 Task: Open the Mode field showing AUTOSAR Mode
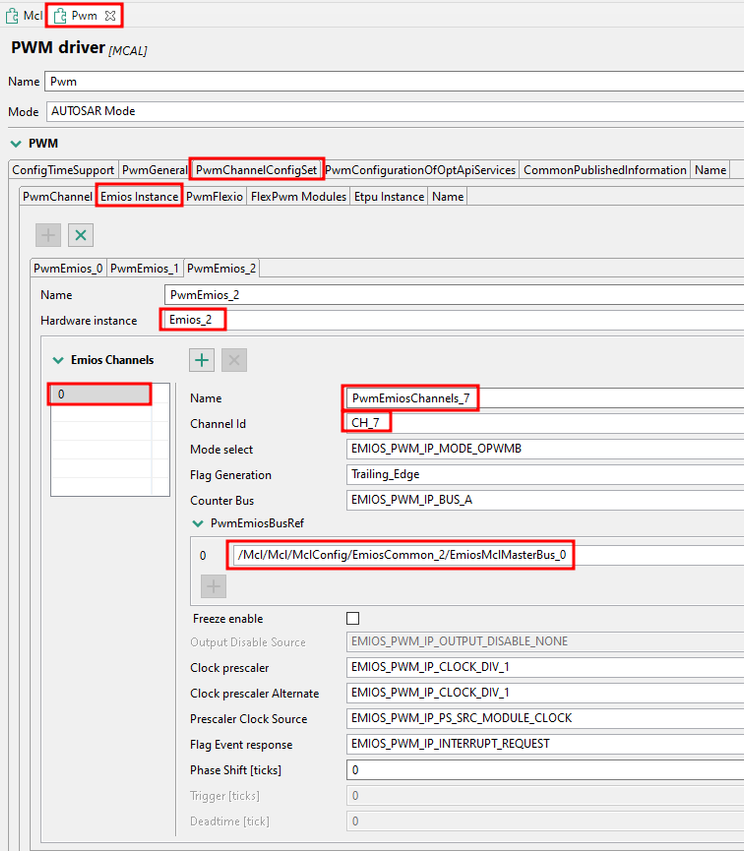(x=395, y=111)
